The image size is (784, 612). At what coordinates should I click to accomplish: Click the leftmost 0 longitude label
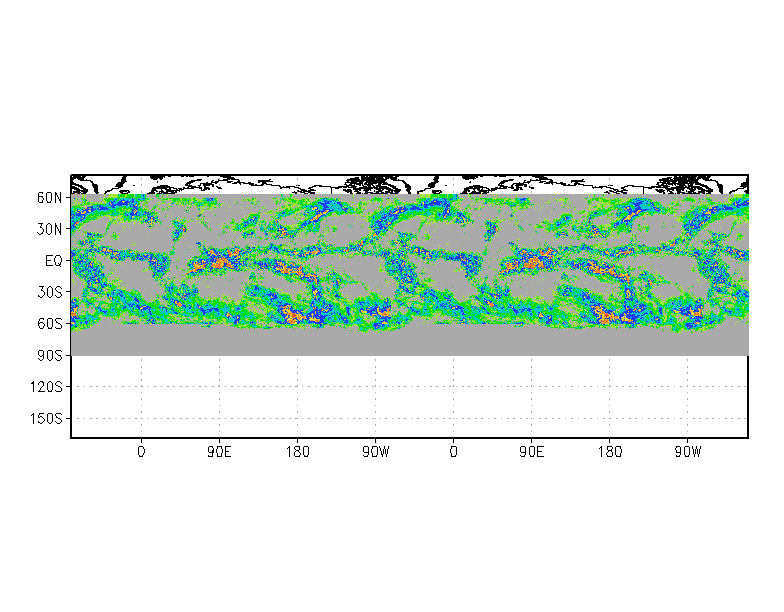coord(141,452)
